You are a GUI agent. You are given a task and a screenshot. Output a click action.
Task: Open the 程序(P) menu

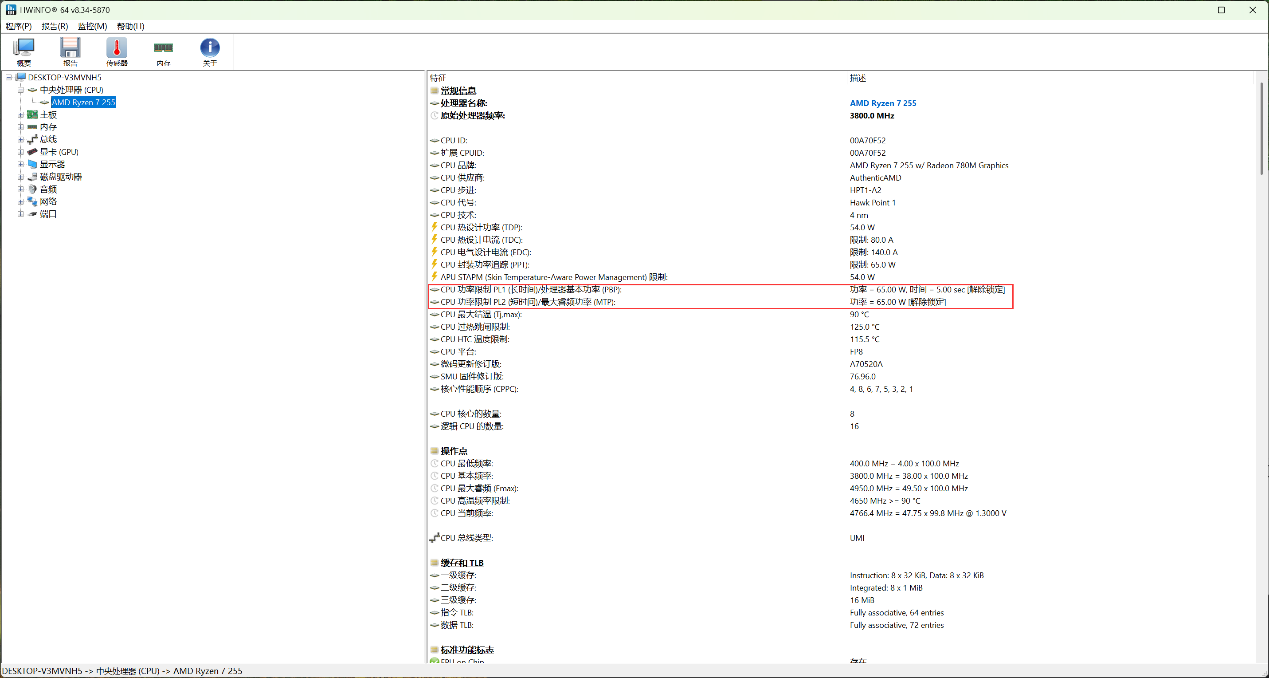coord(18,26)
